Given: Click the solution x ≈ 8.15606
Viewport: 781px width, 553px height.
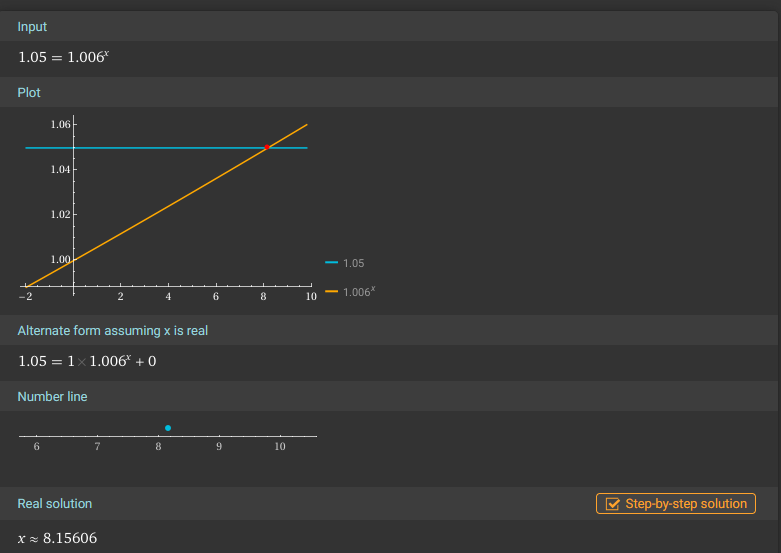Looking at the screenshot, I should tap(57, 538).
